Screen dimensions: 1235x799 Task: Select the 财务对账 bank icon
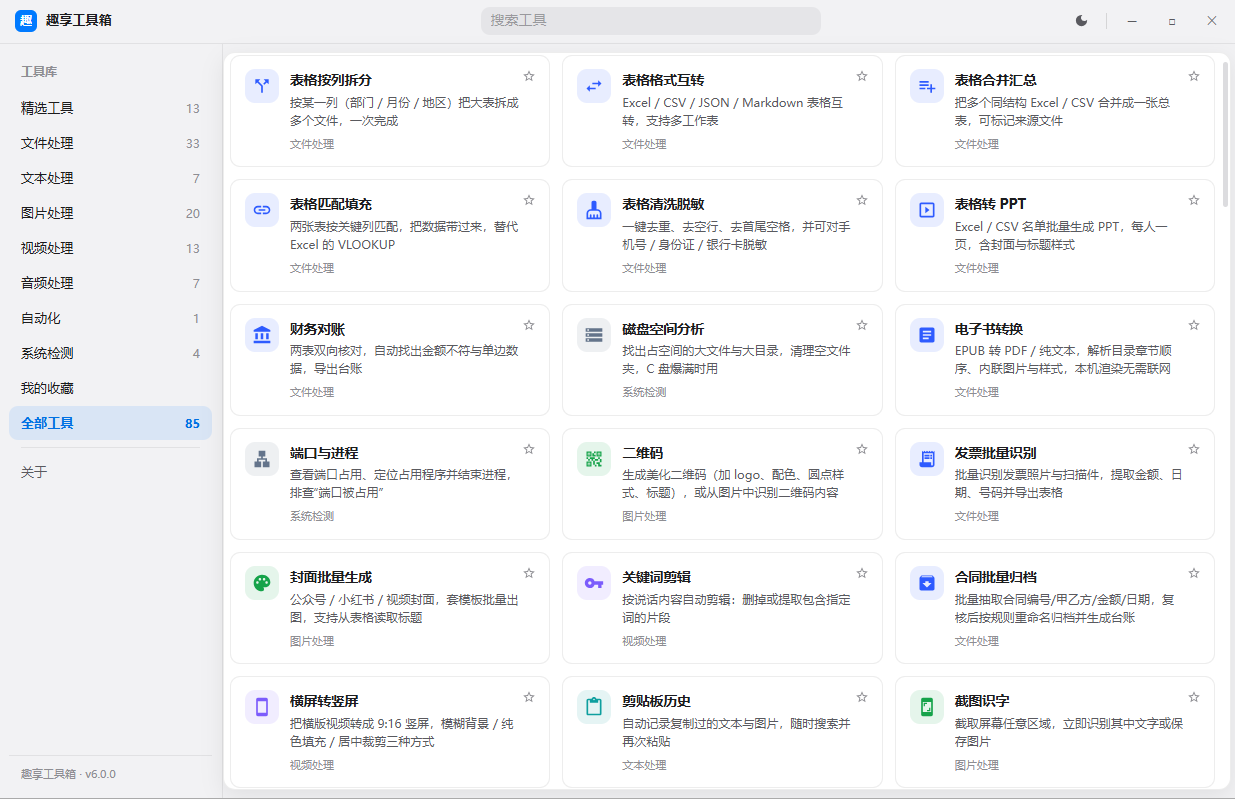point(261,335)
